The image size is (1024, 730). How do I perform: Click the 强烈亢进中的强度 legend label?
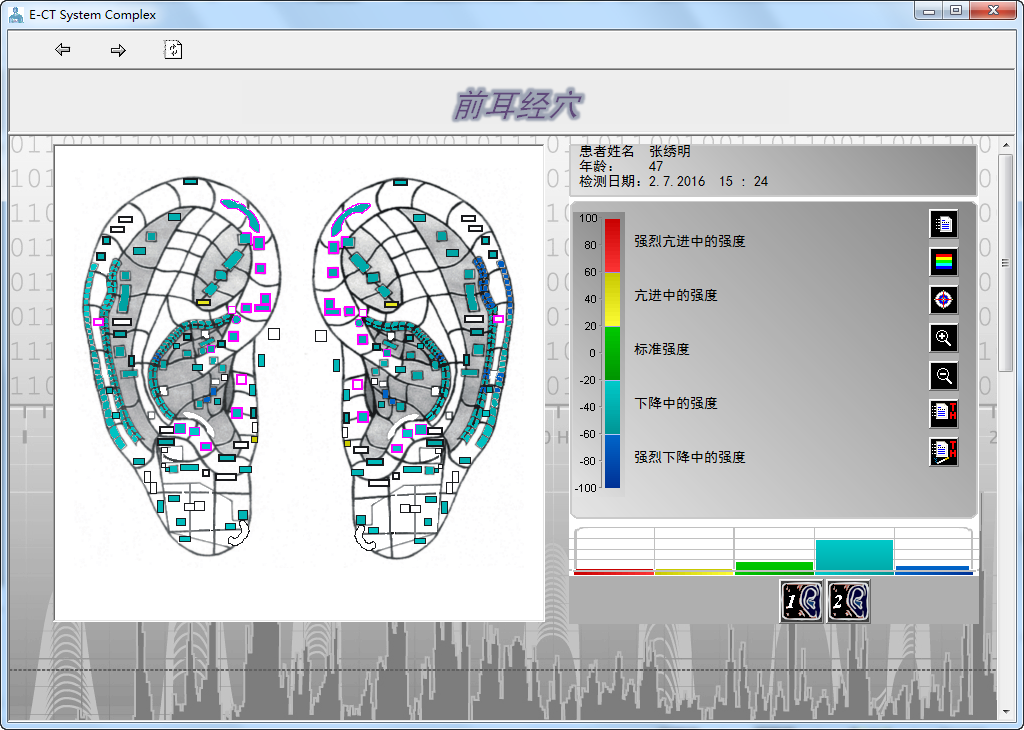coord(690,242)
